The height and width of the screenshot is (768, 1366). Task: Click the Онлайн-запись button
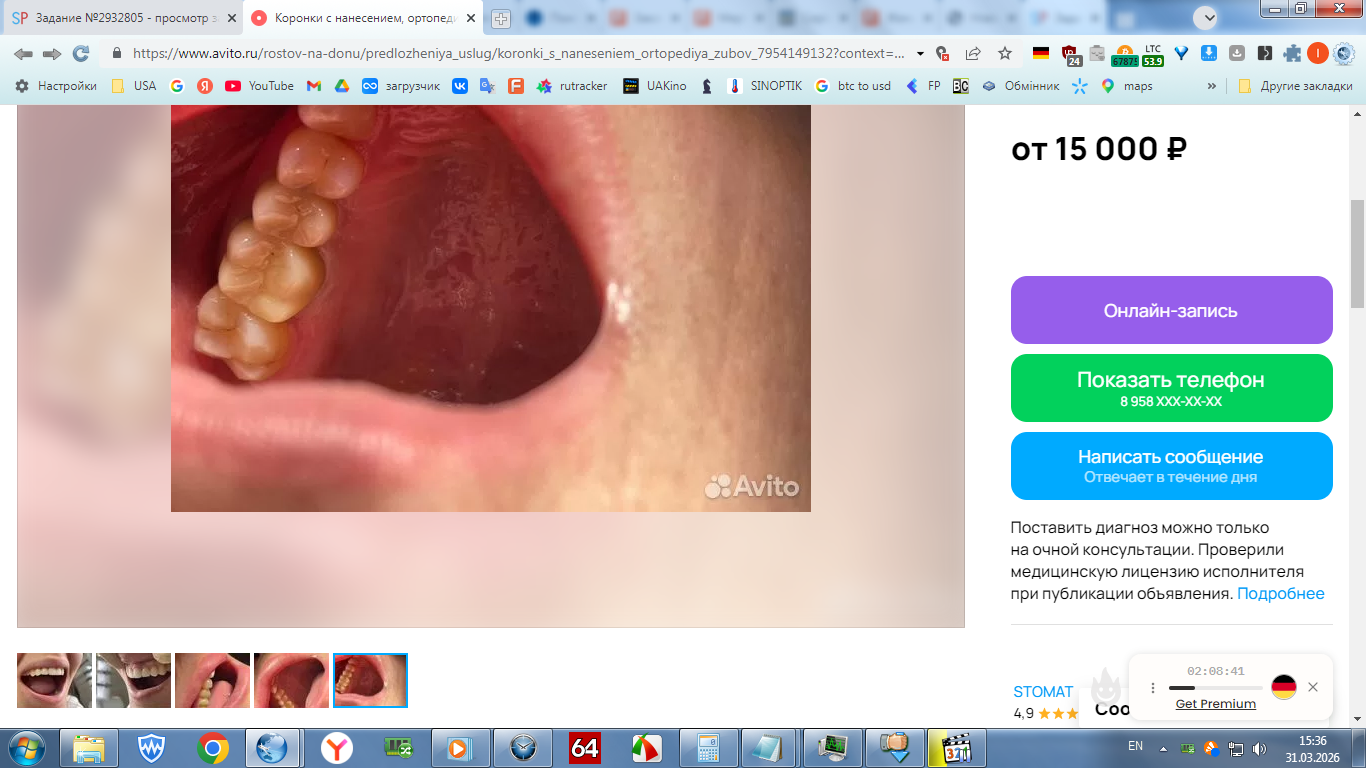click(x=1172, y=310)
